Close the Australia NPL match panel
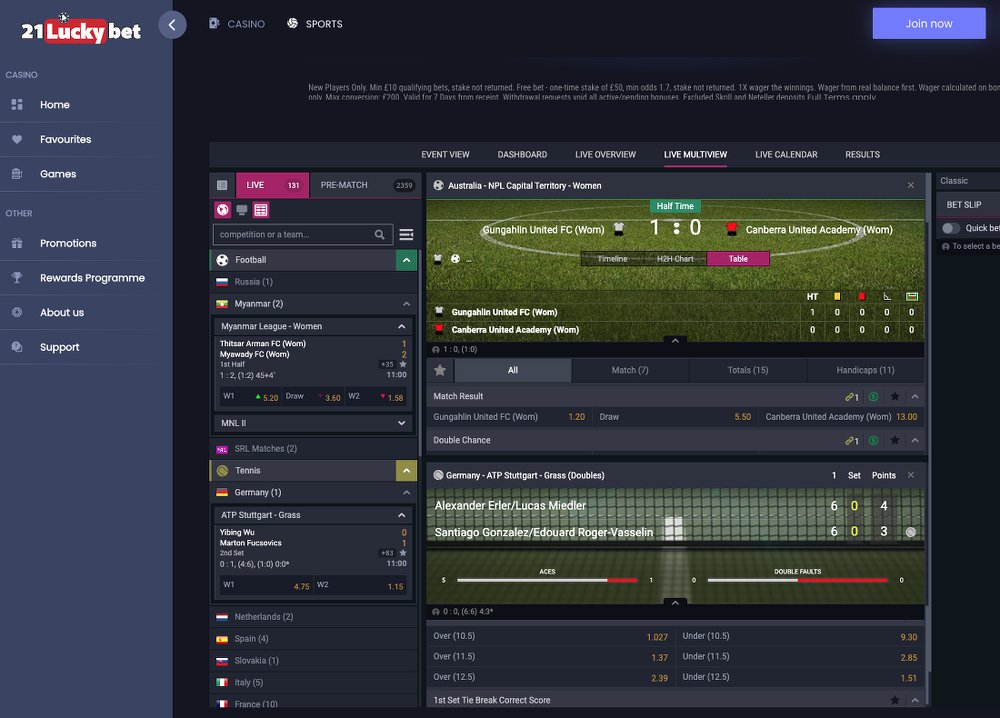The width and height of the screenshot is (1000, 718). [911, 185]
